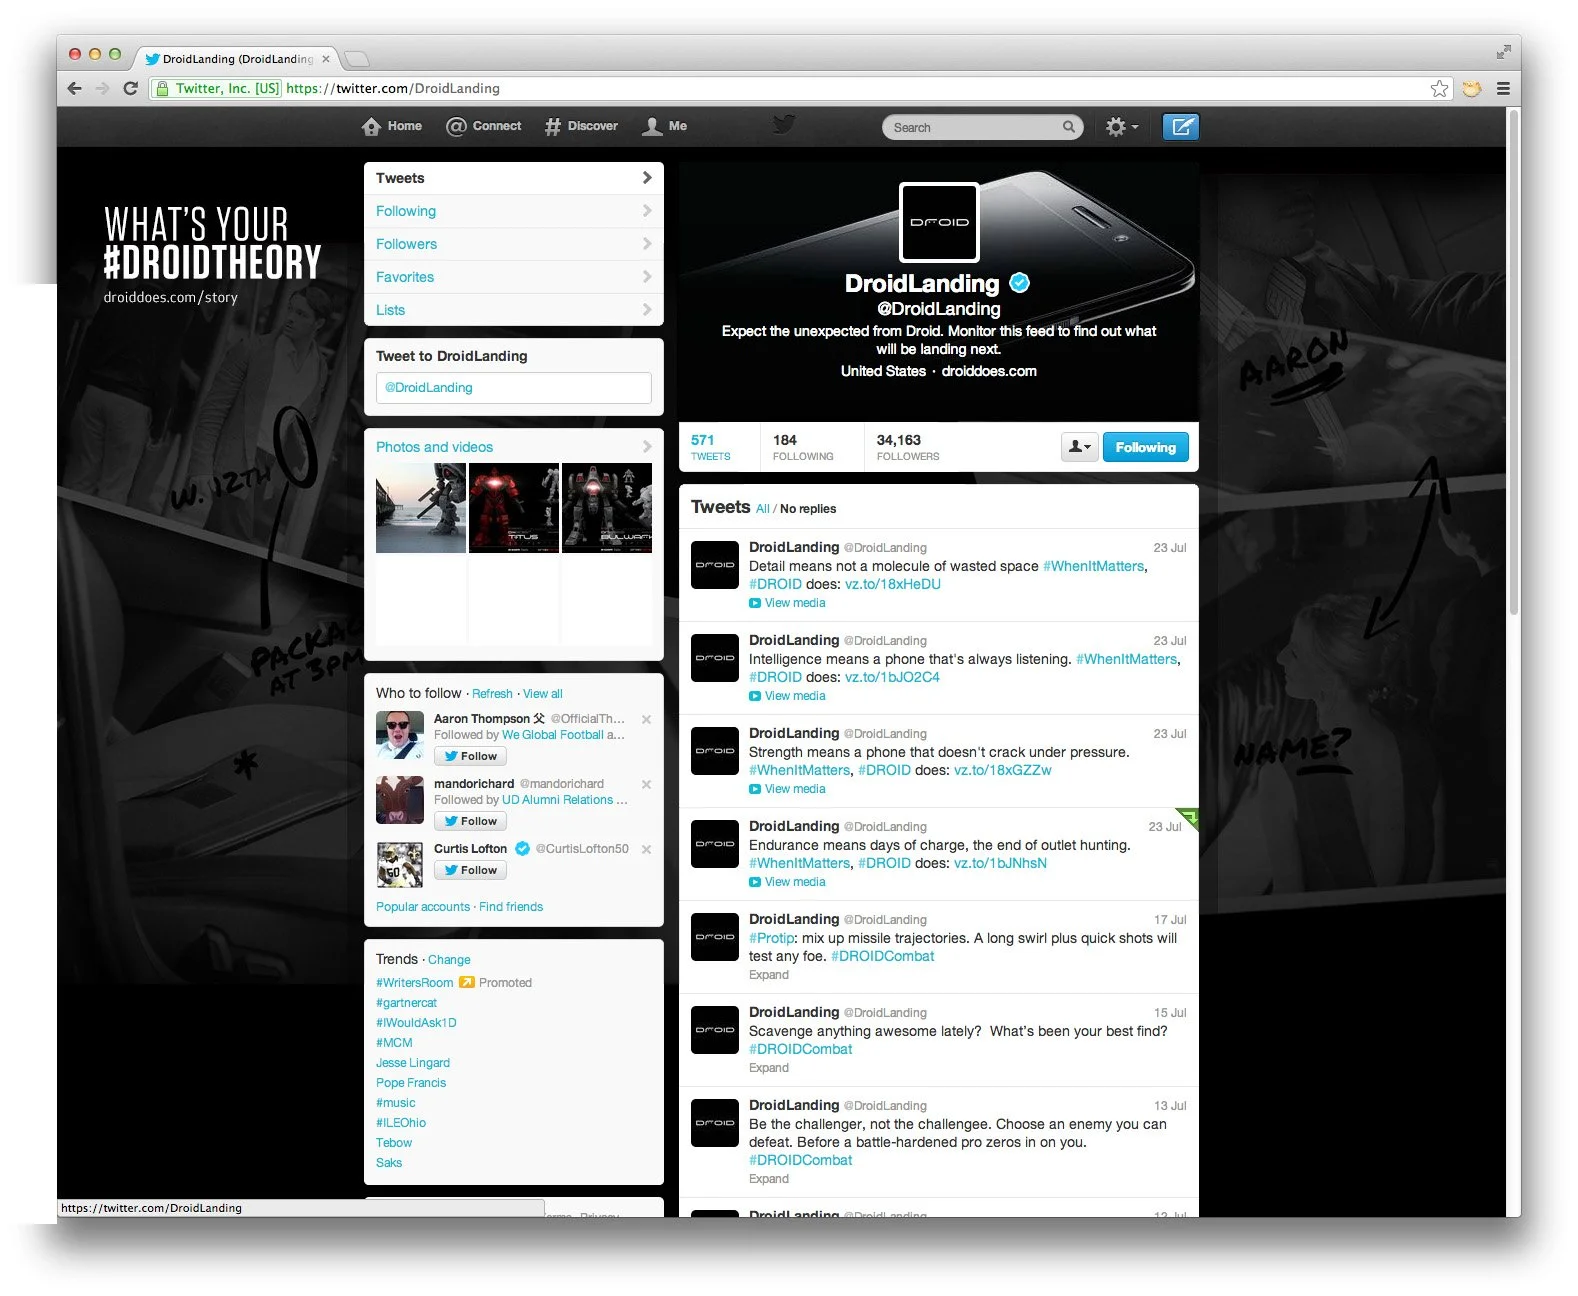Viewport: 1578px width, 1296px height.
Task: Click the Tweet to DroidLanding input
Action: [x=514, y=388]
